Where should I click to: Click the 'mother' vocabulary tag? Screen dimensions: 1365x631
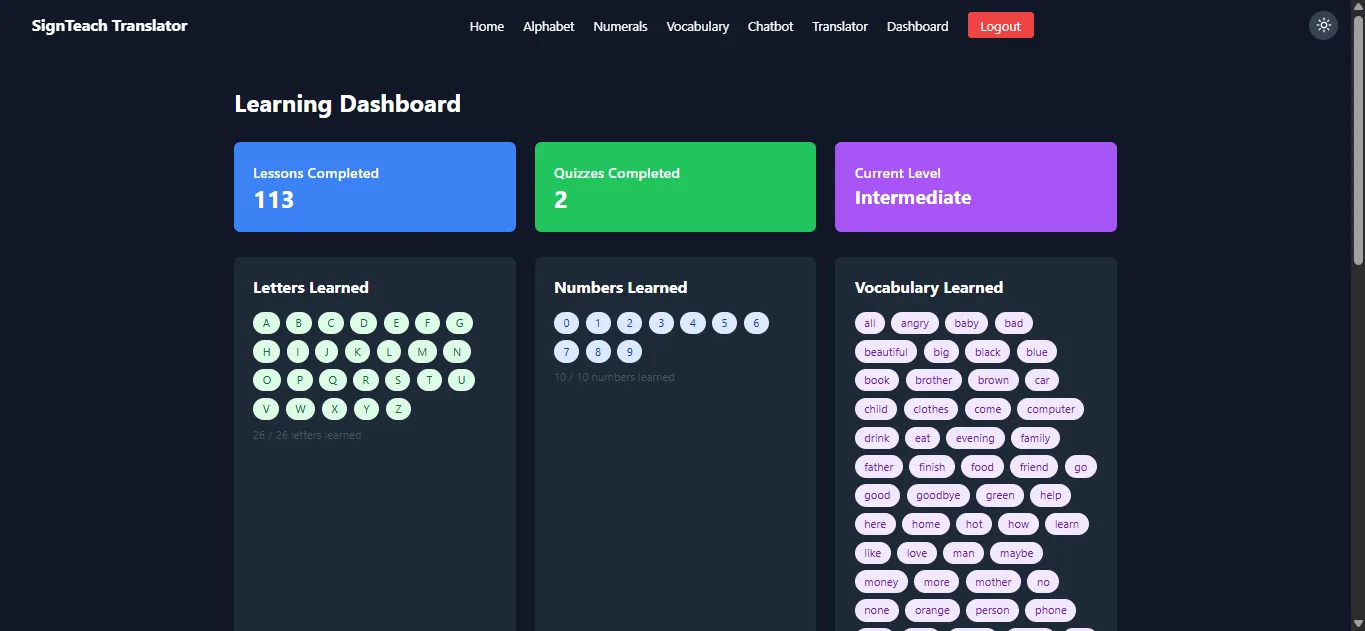993,582
